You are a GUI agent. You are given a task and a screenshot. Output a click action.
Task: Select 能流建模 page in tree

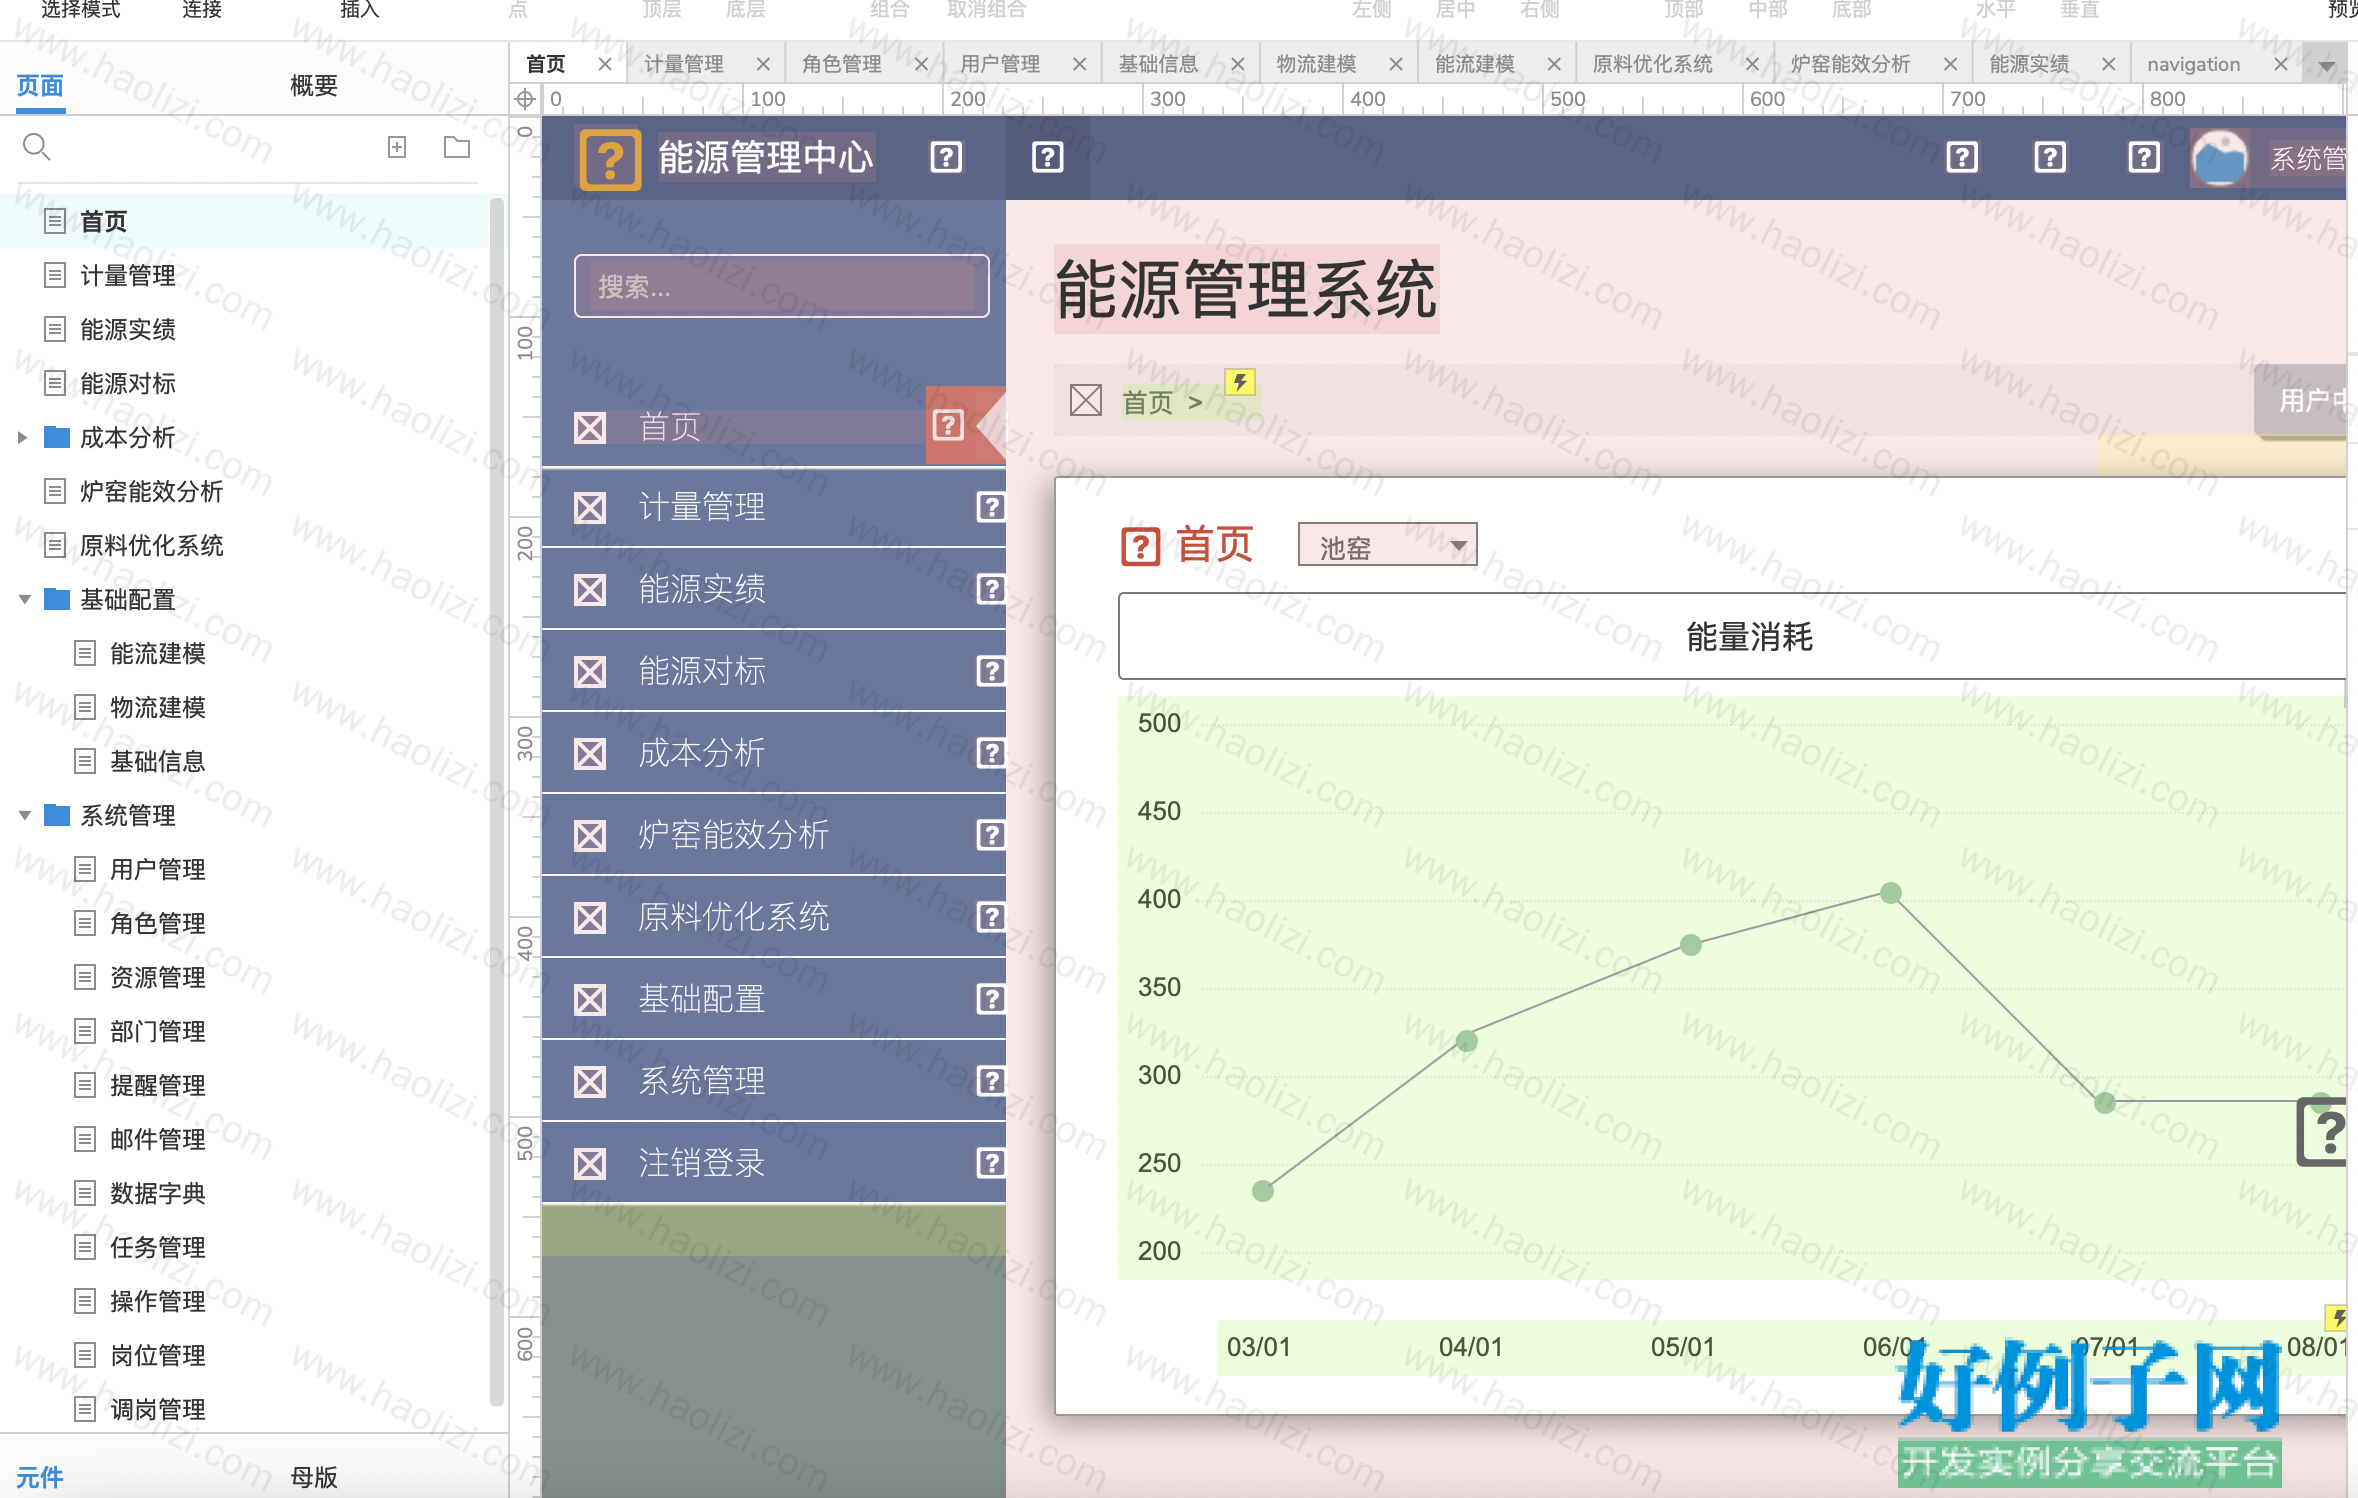(158, 653)
